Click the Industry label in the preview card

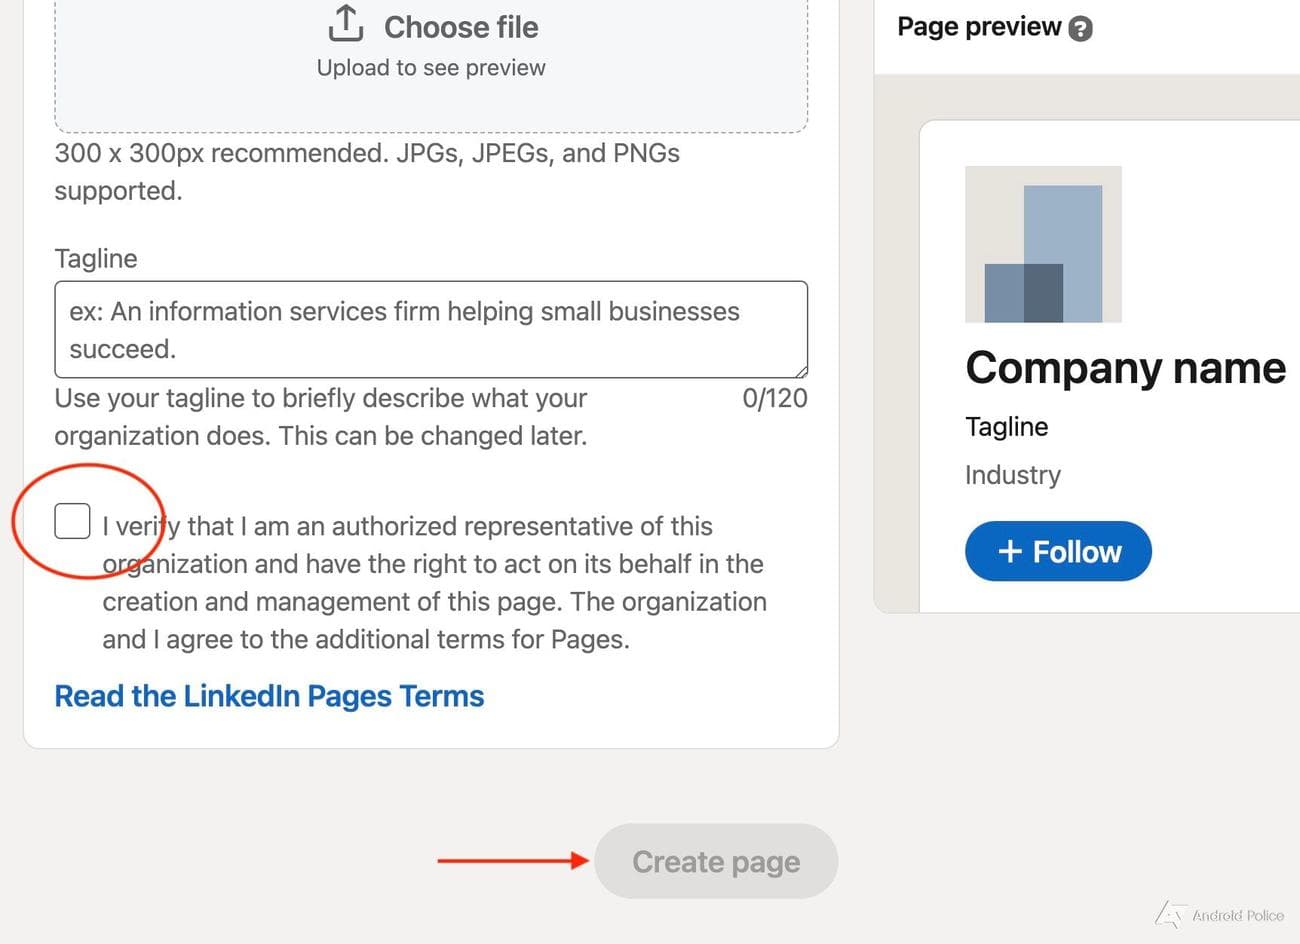1012,475
